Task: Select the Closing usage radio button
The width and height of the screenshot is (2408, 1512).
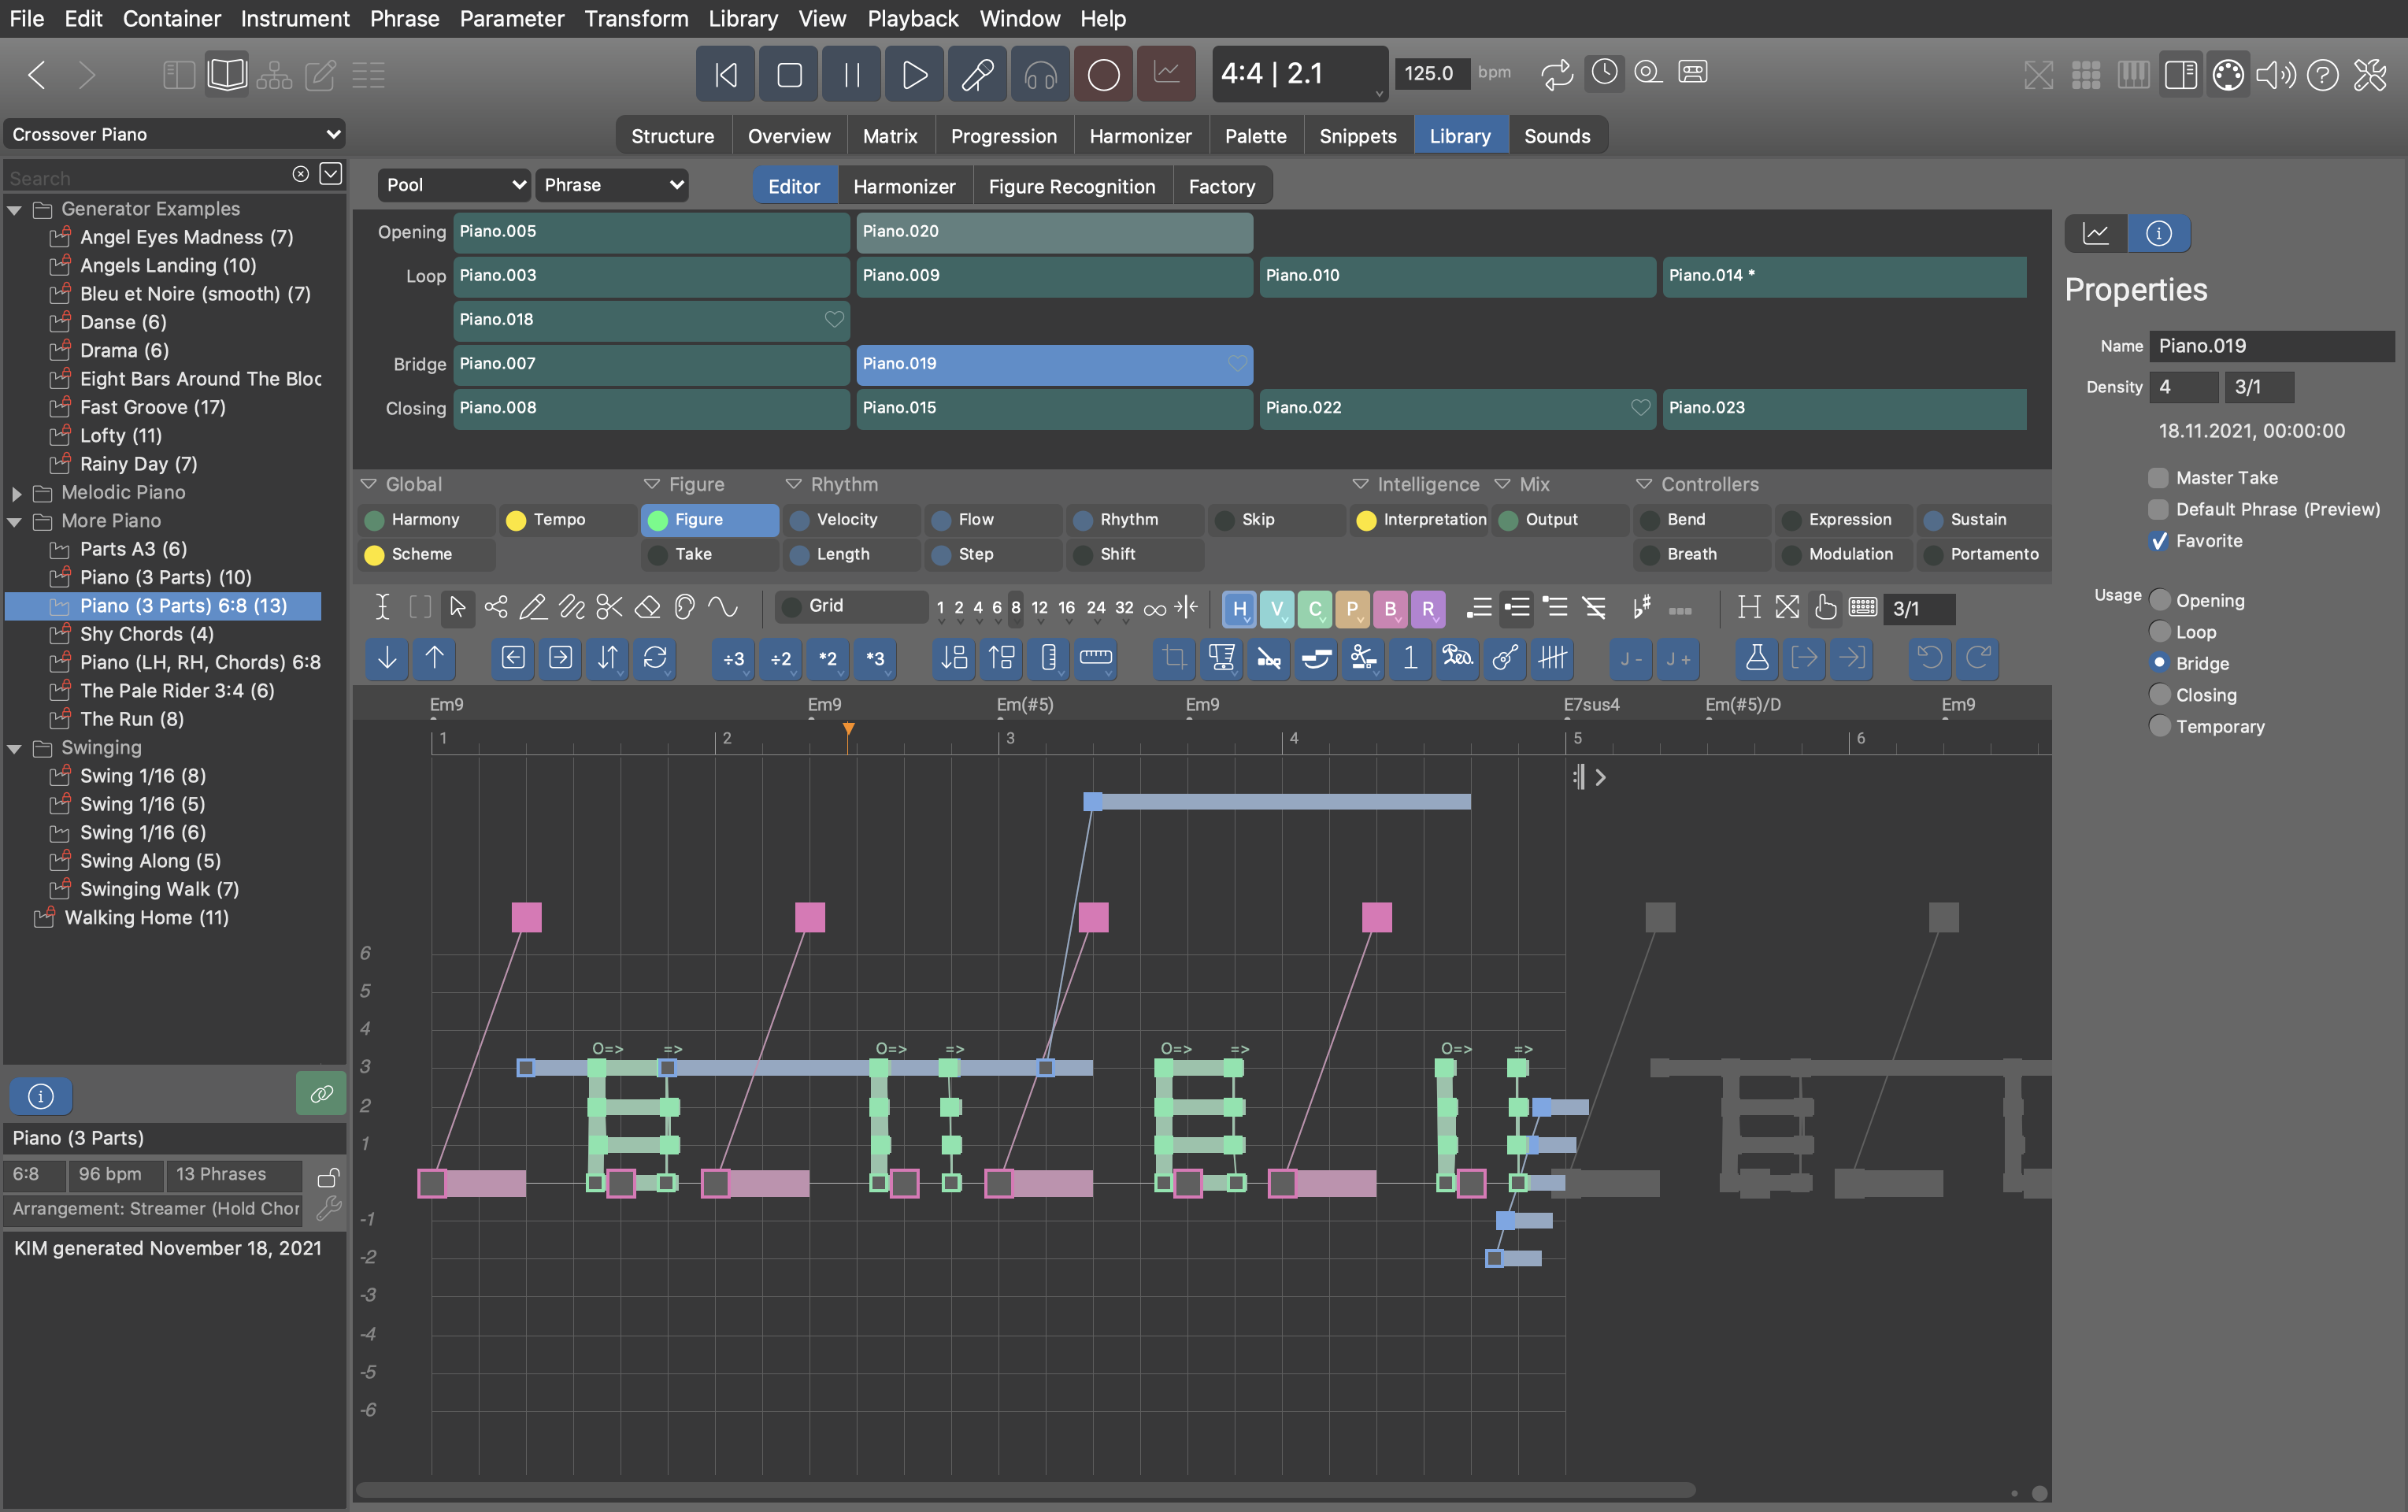Action: 2159,695
